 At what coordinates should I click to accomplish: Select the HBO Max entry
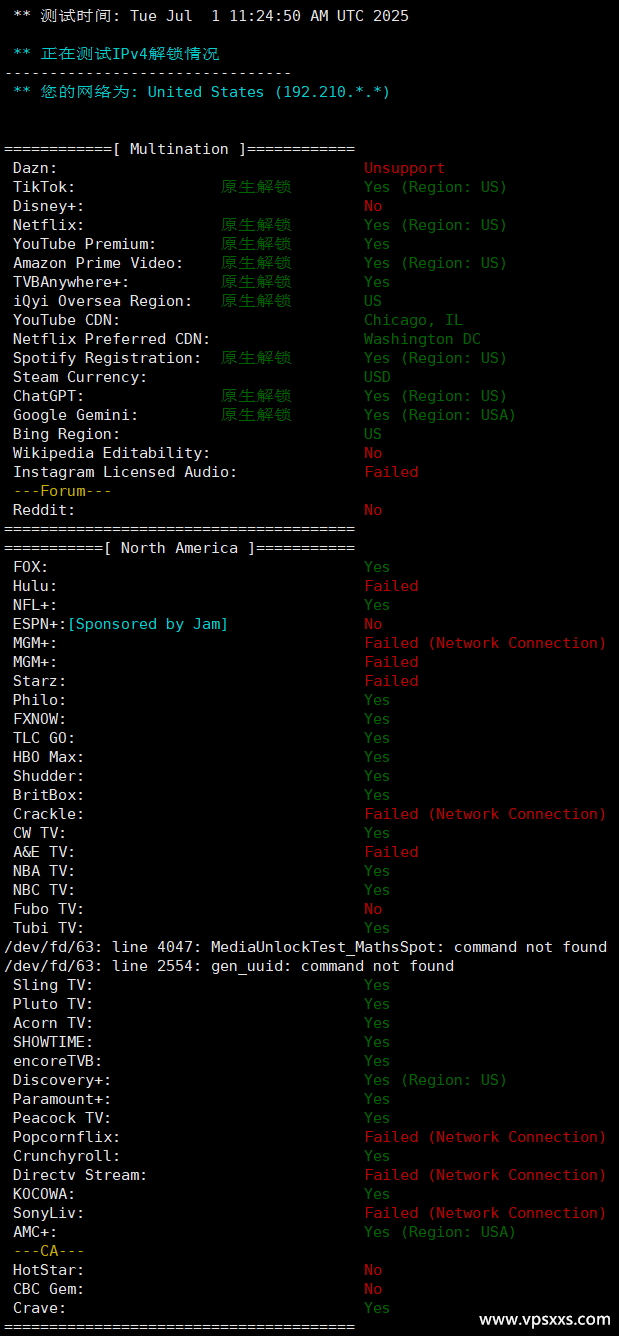48,757
